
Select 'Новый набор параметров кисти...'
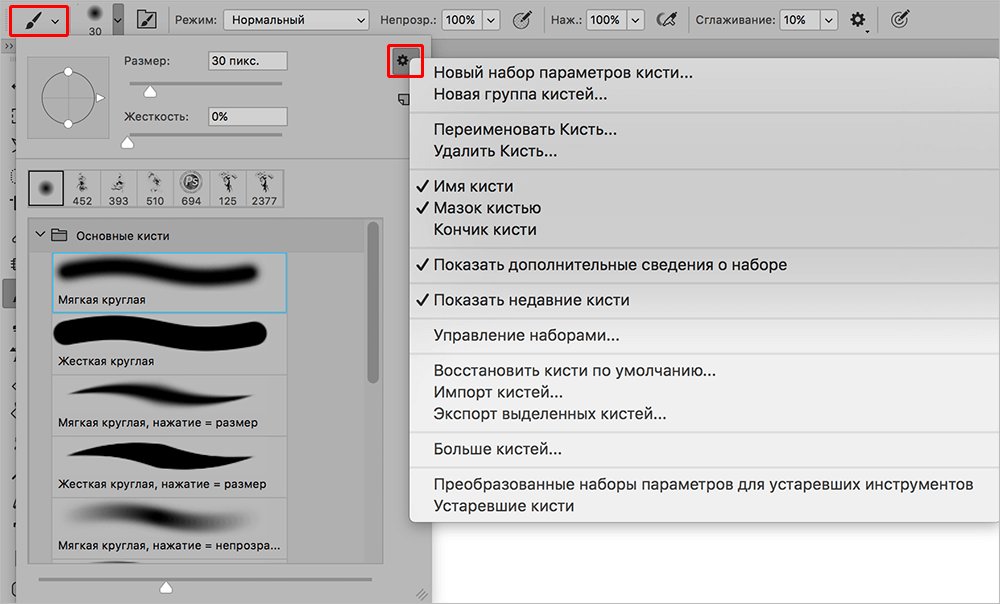click(563, 73)
